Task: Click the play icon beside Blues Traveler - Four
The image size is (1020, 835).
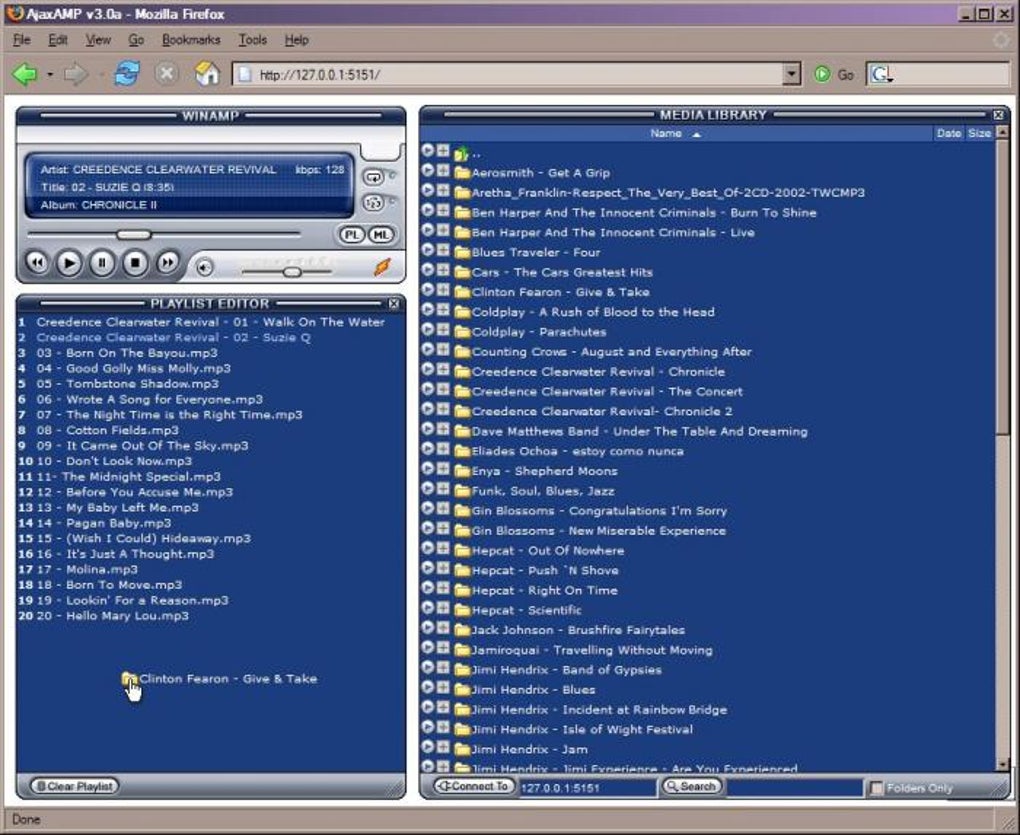Action: tap(427, 250)
